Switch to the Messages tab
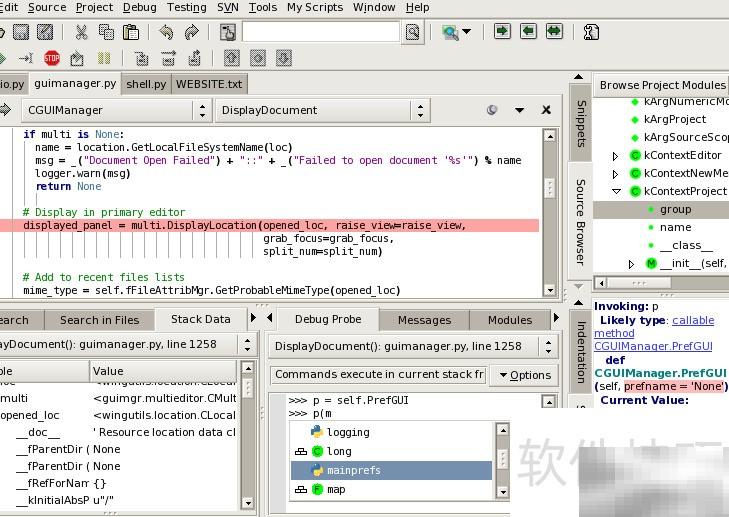This screenshot has height=517, width=729. pyautogui.click(x=424, y=320)
